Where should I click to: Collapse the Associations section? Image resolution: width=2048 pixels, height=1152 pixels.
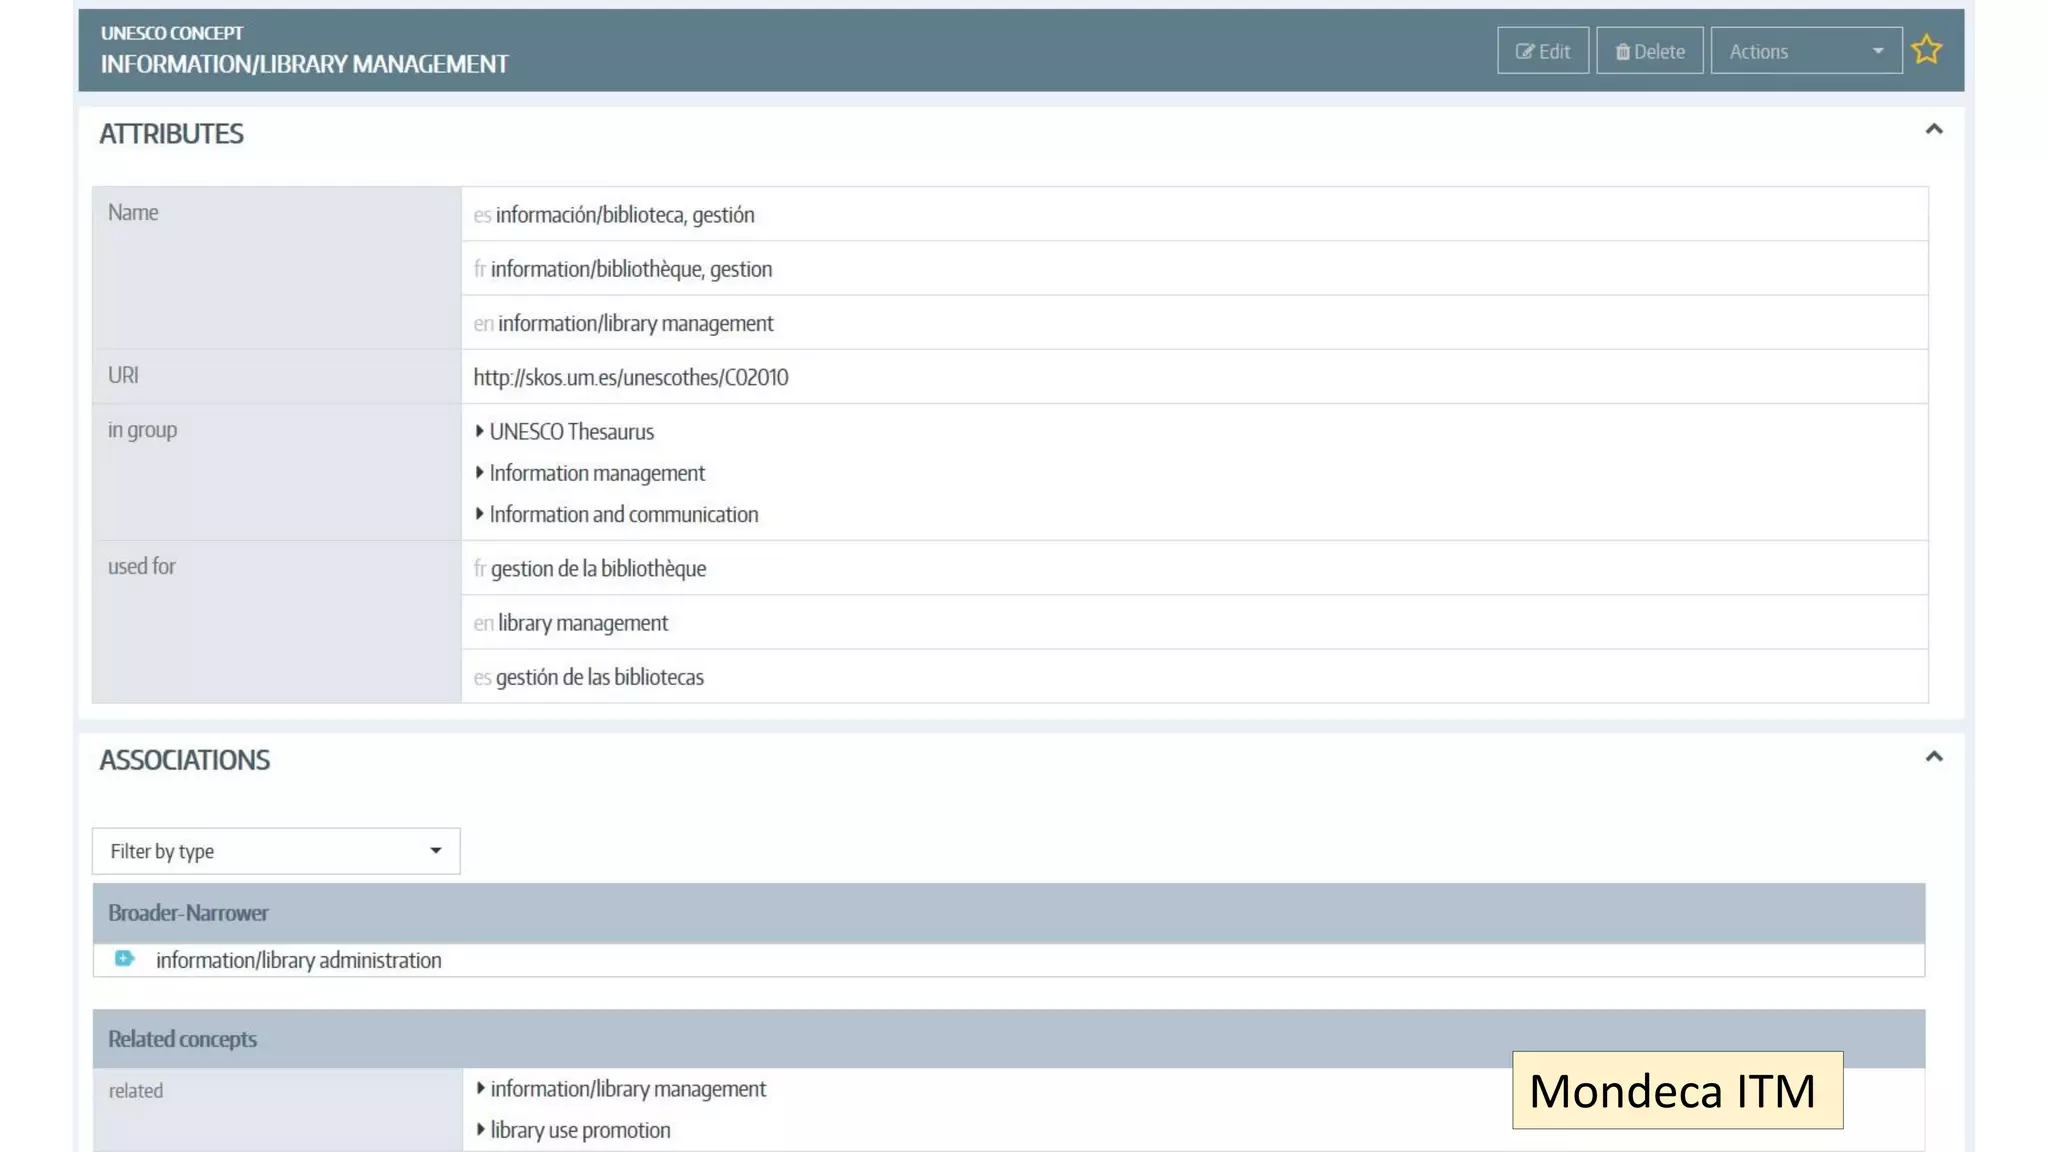[1933, 757]
